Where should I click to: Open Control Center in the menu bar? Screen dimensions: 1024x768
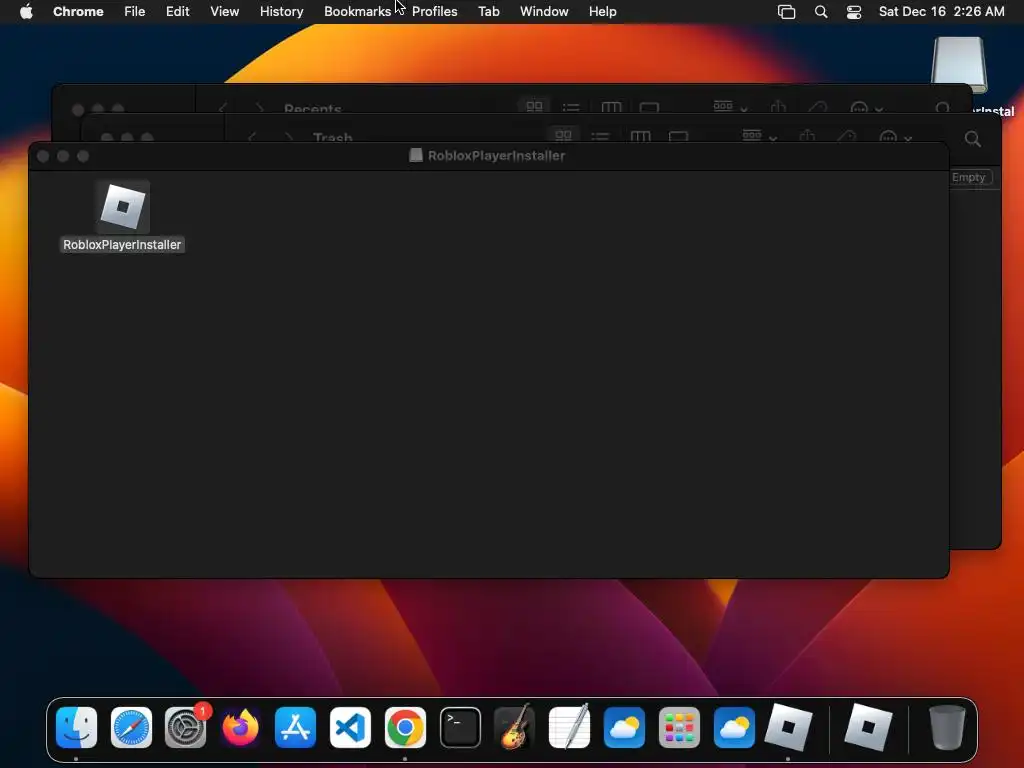tap(854, 12)
